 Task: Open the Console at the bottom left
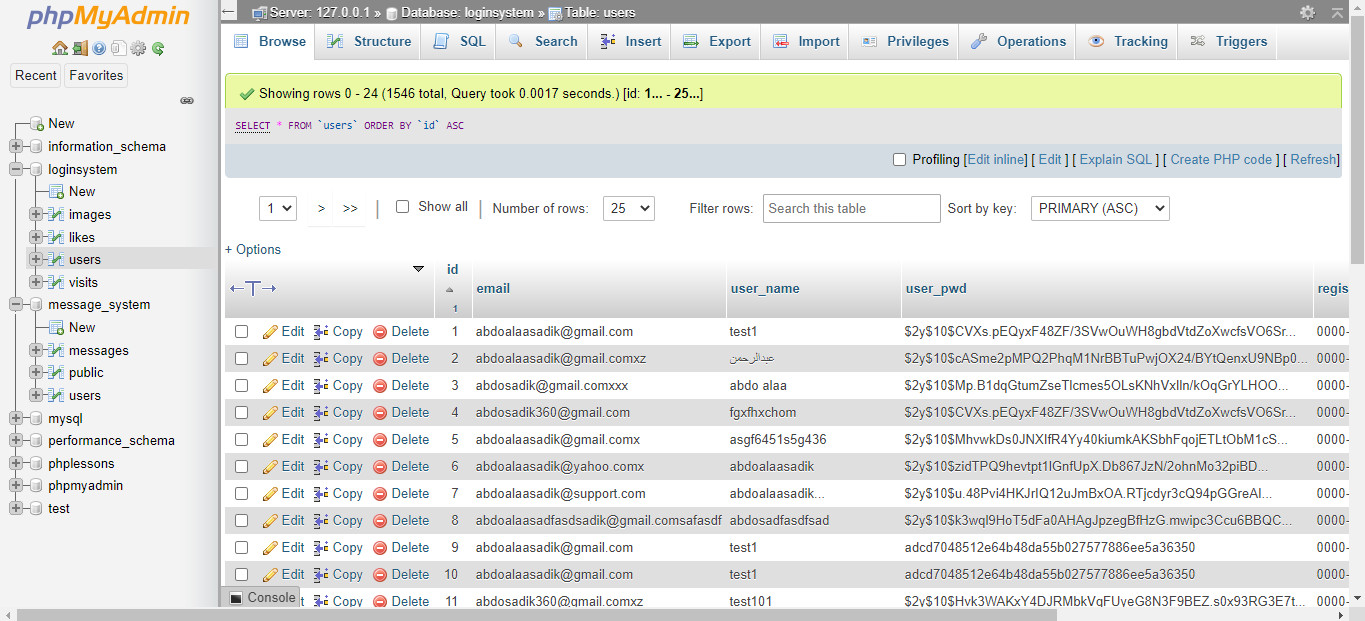(x=263, y=597)
